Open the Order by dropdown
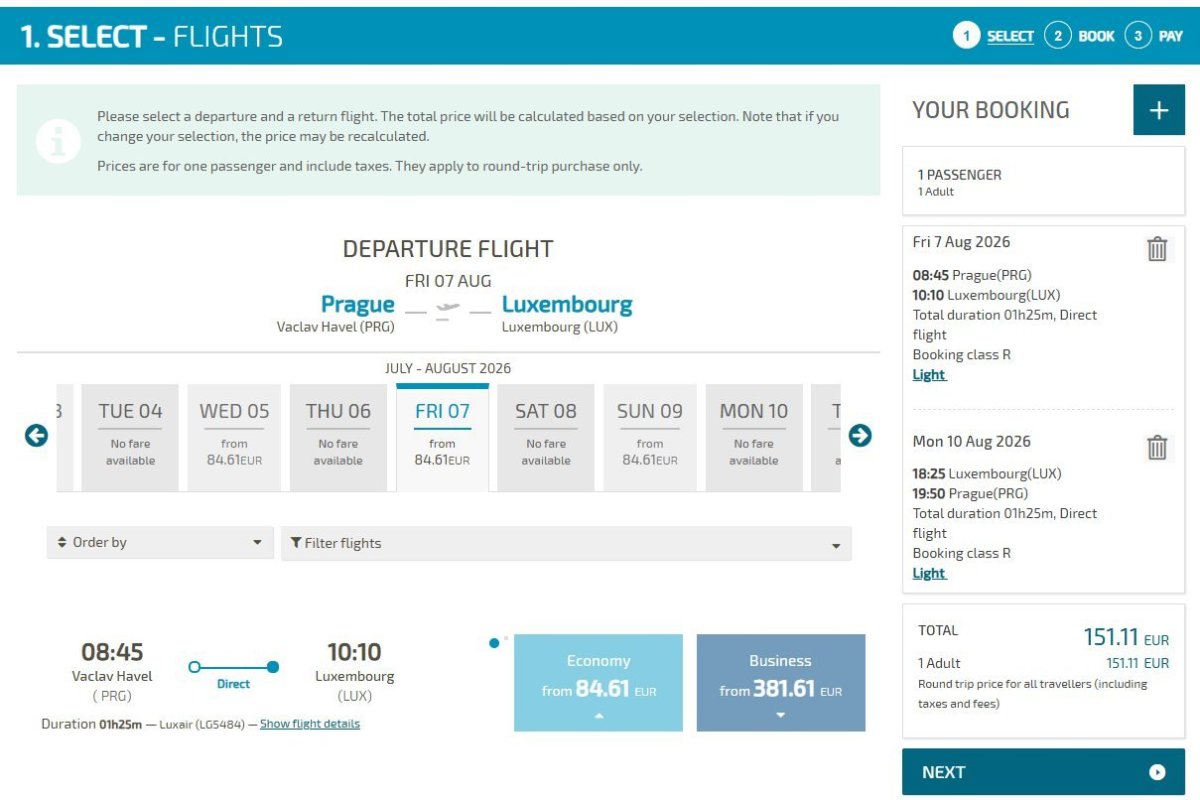Image resolution: width=1200 pixels, height=800 pixels. 160,543
